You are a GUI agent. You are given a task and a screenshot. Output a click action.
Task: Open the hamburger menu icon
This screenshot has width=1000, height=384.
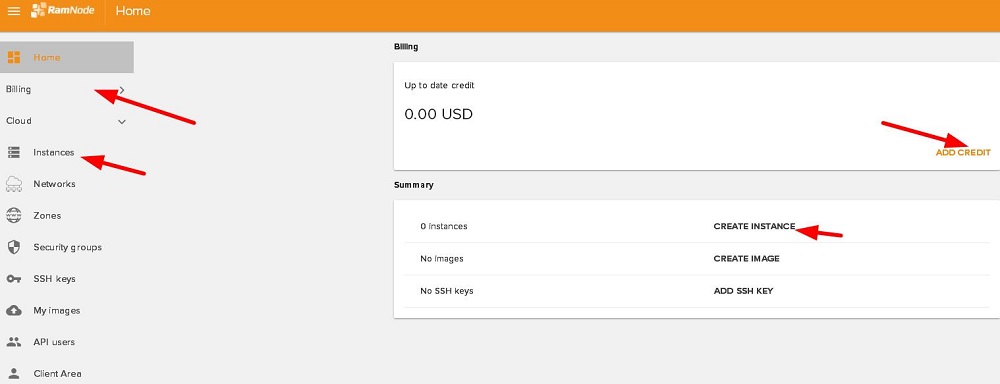point(13,11)
